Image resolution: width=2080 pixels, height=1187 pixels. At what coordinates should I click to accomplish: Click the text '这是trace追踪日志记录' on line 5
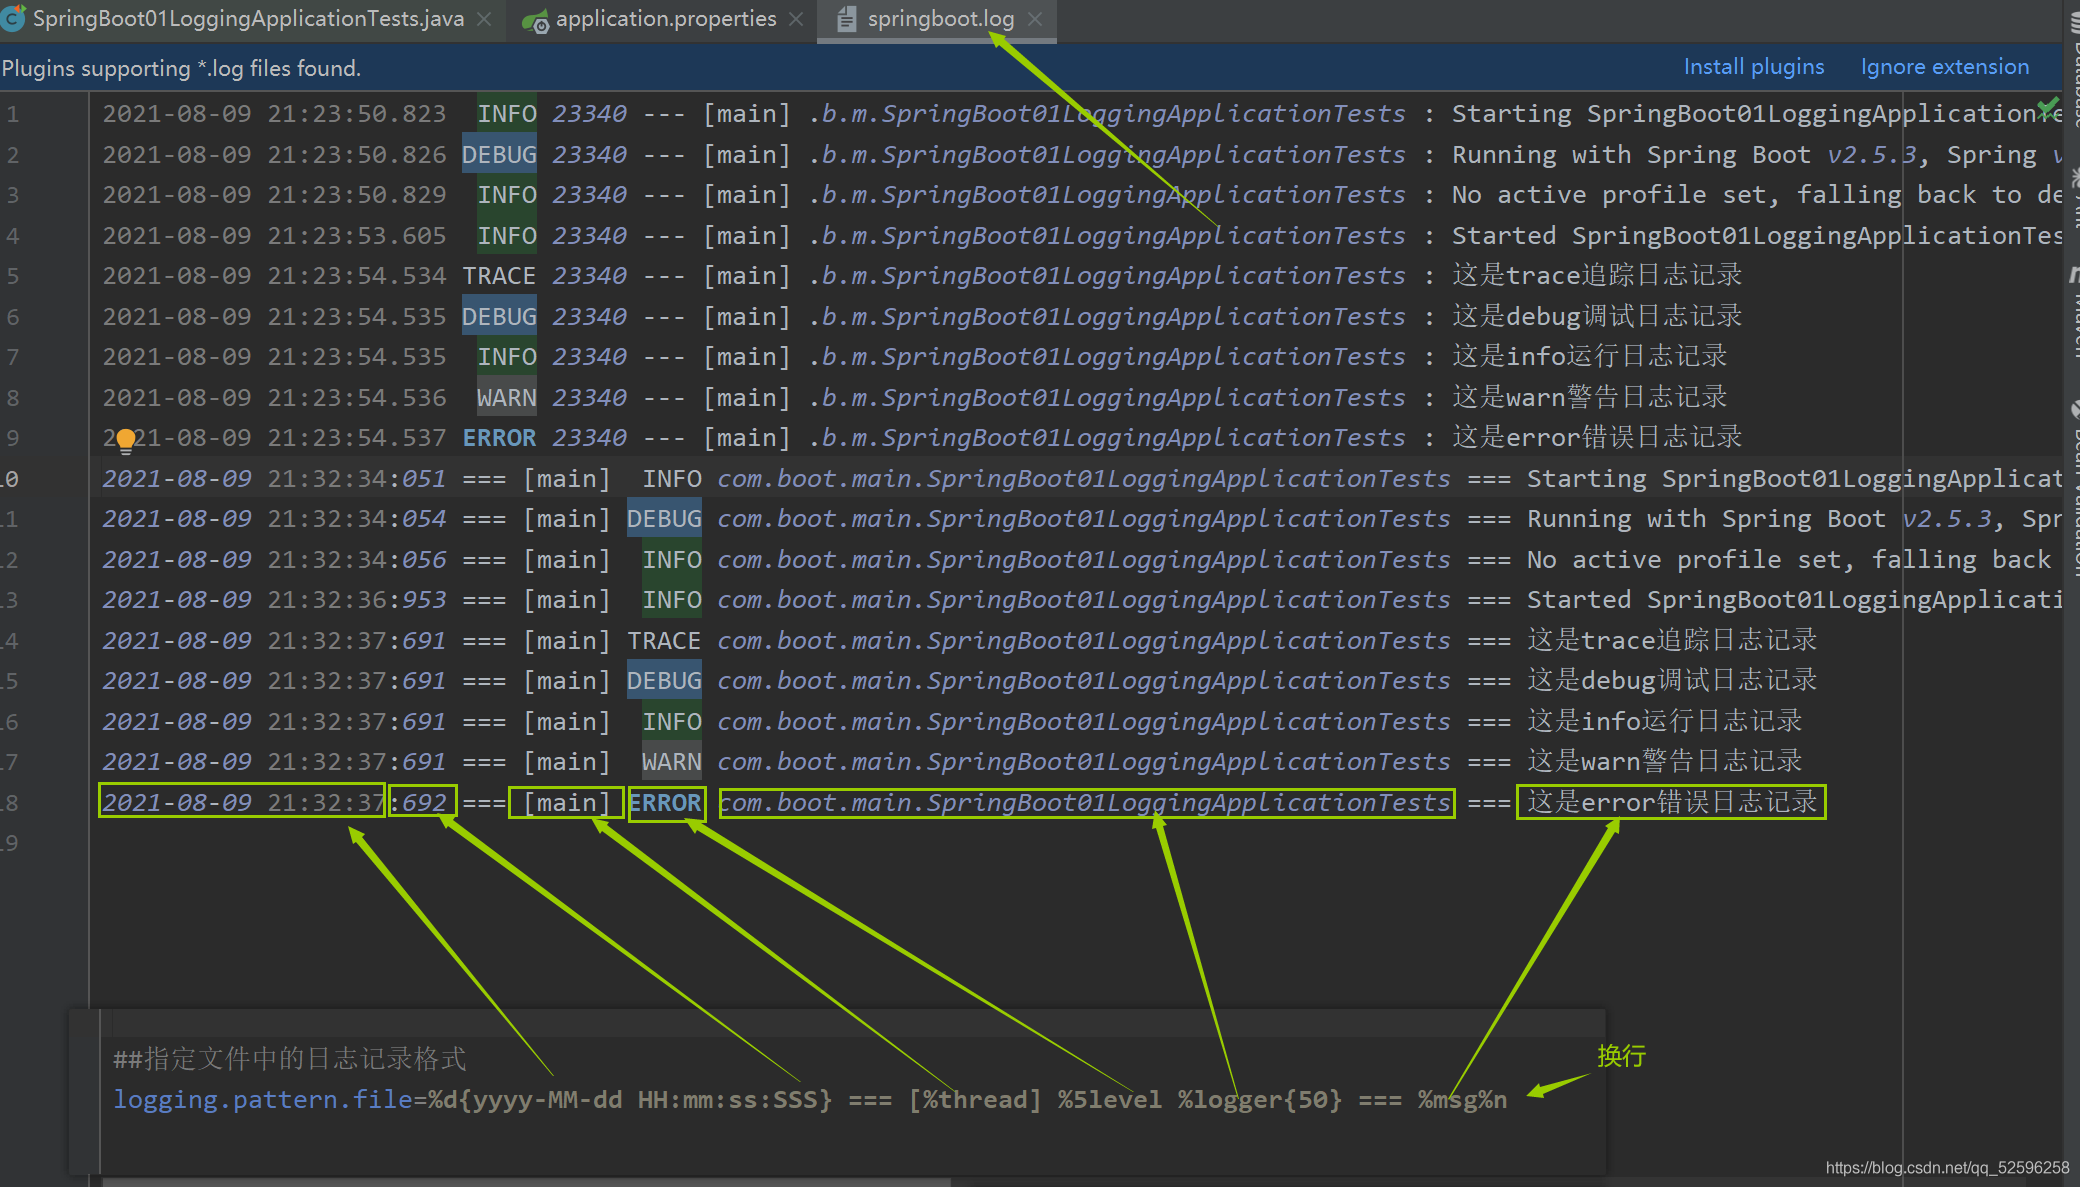coord(1597,275)
